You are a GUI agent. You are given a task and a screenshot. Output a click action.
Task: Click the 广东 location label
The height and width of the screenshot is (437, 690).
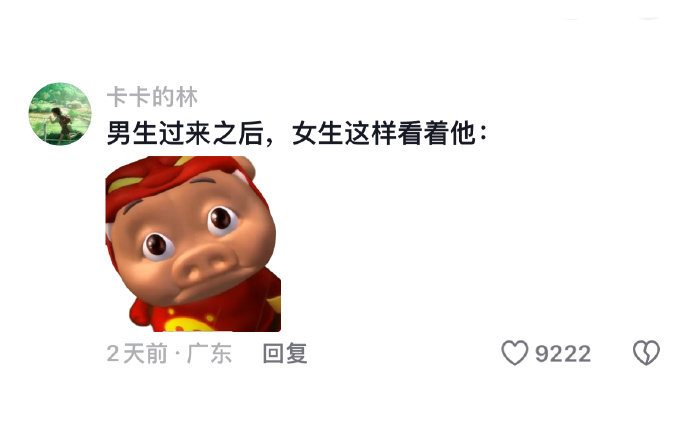click(209, 354)
